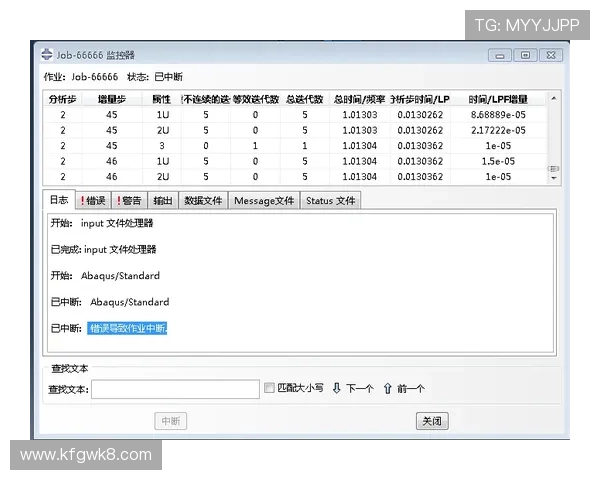Click the 前一个 previous match label
The image size is (600, 480).
(x=411, y=389)
